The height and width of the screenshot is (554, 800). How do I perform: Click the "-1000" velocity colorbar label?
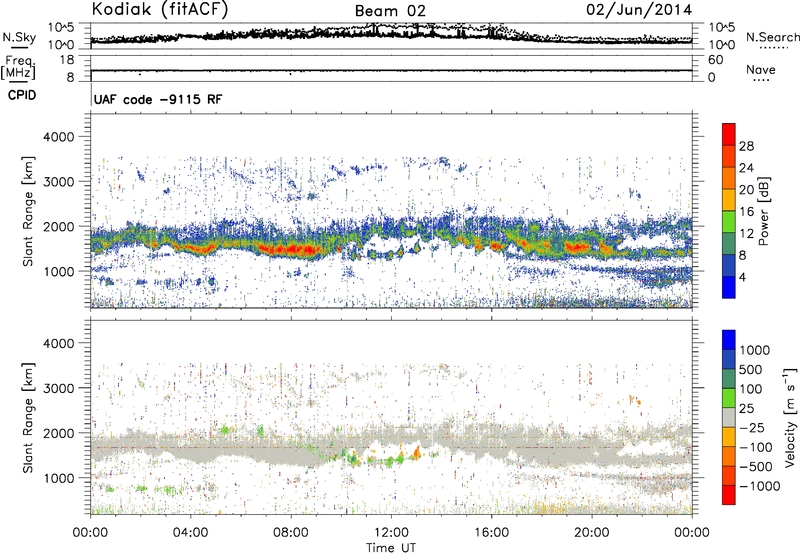click(x=760, y=486)
